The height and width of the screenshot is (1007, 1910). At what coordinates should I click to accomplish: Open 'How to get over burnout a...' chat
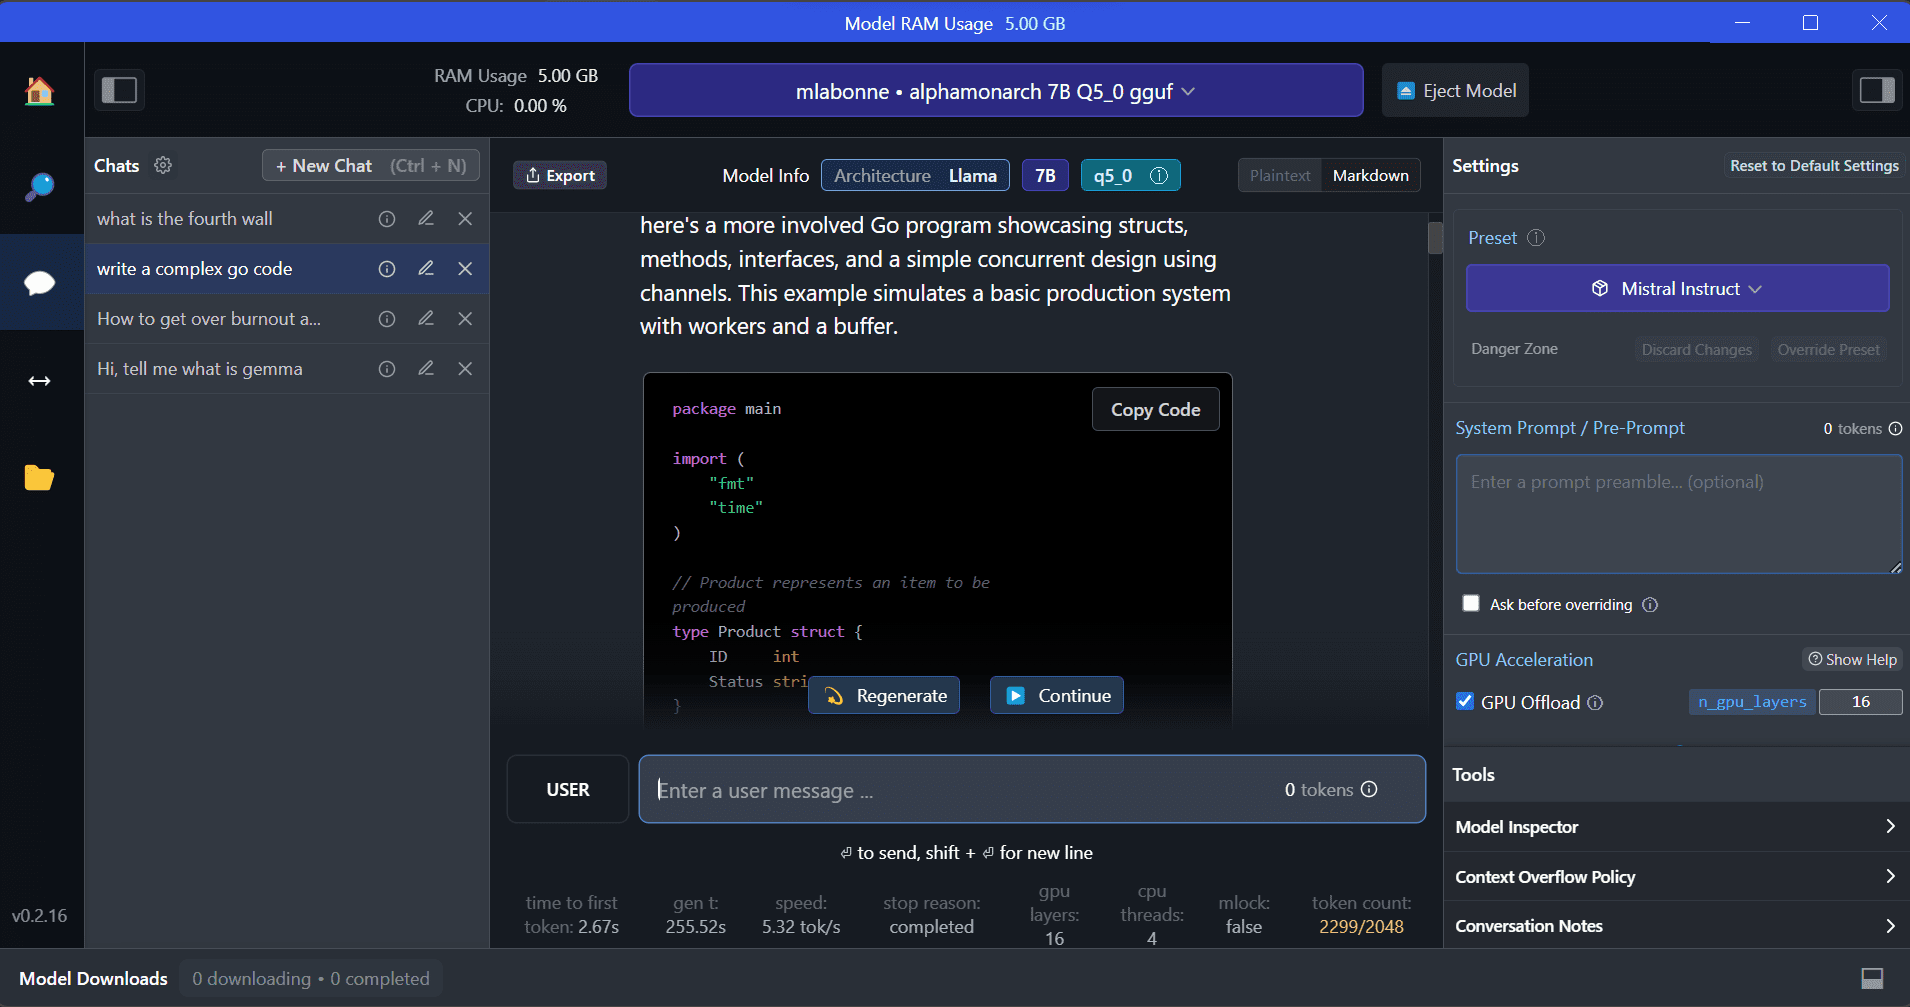point(287,319)
